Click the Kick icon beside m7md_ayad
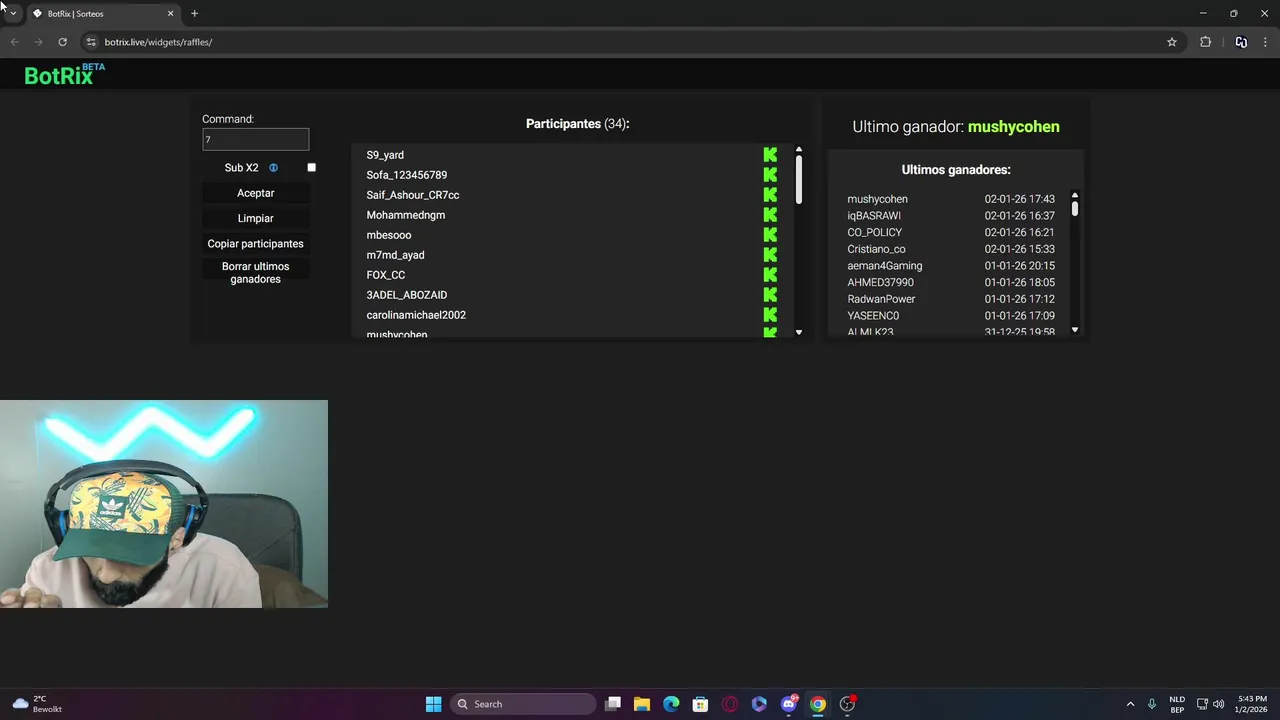The height and width of the screenshot is (720, 1280). click(x=770, y=255)
